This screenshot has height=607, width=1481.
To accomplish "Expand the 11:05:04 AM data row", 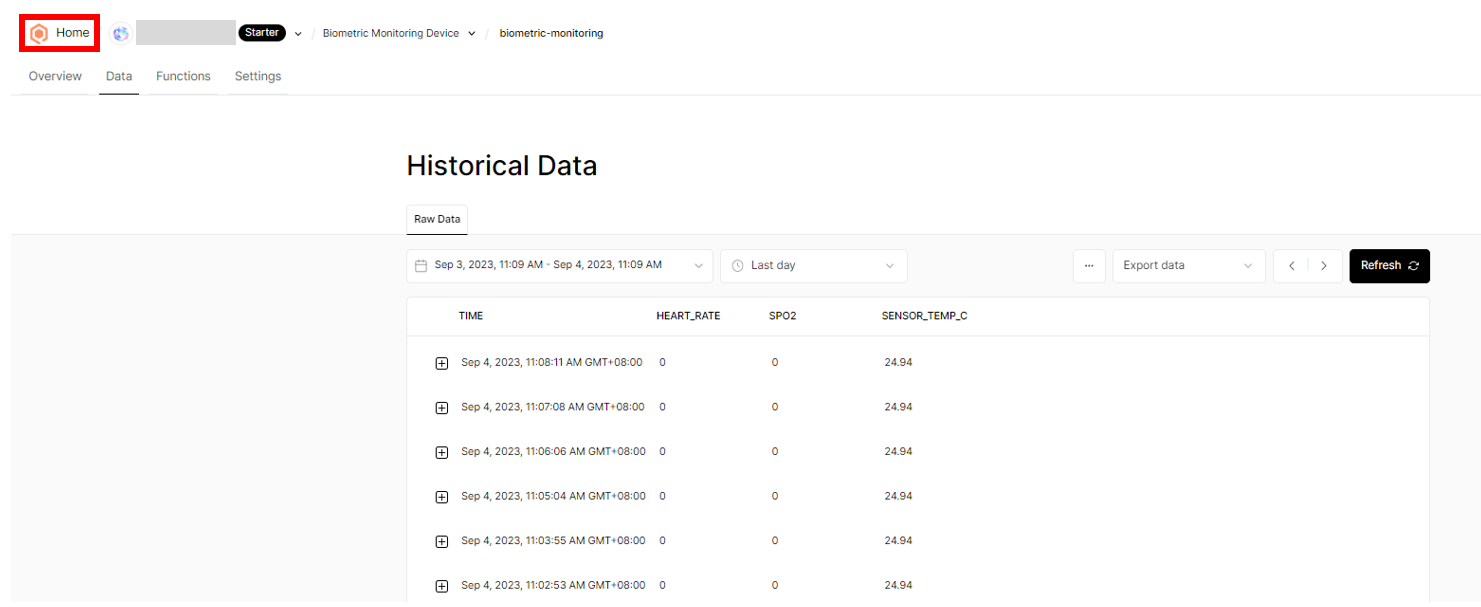I will pos(442,497).
